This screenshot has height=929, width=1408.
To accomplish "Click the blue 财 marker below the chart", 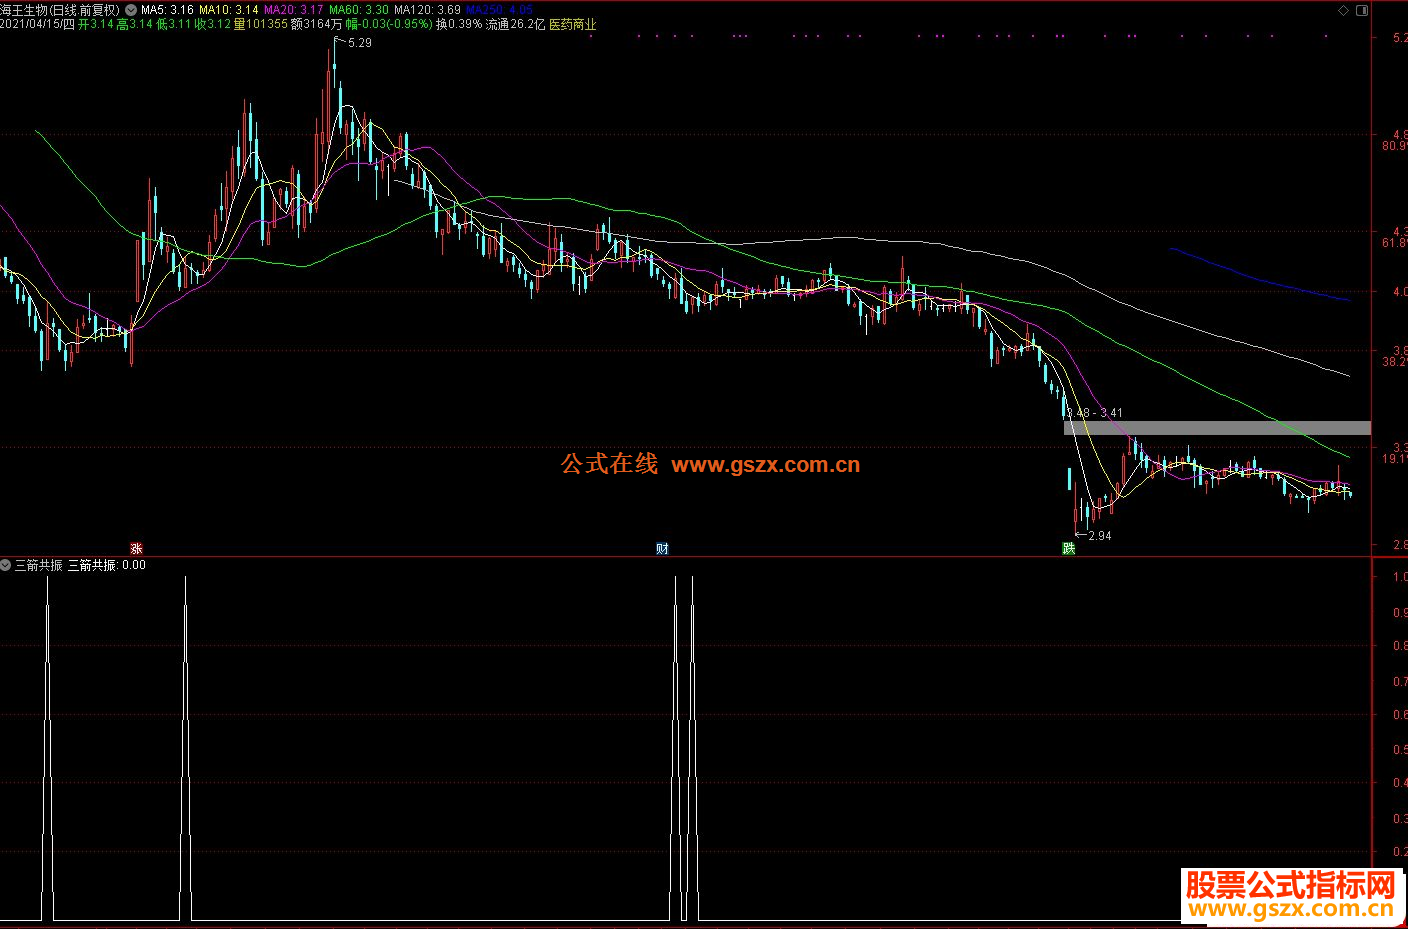I will [662, 548].
